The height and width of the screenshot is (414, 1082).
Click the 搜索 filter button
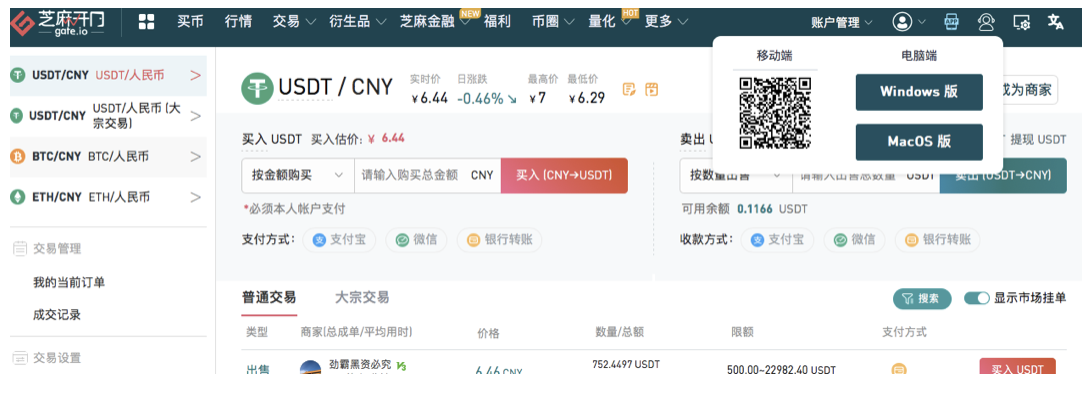coord(922,299)
